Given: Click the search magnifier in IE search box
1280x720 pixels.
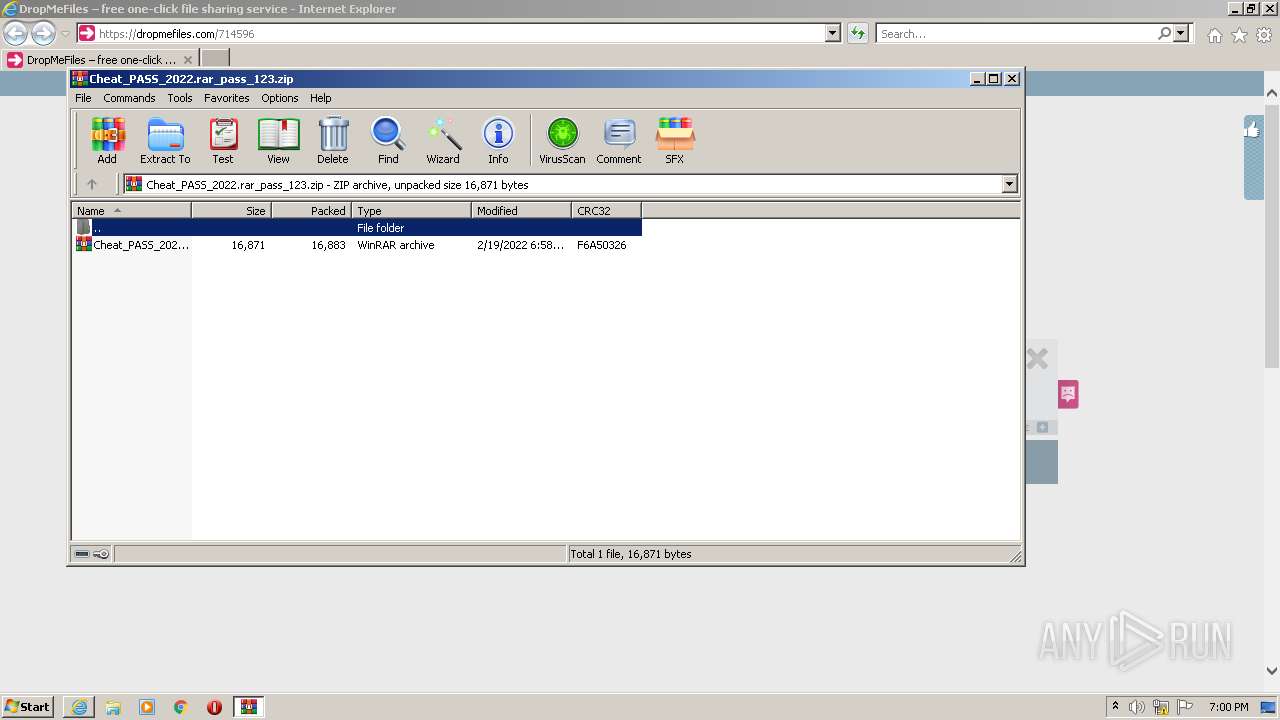Looking at the screenshot, I should 1164,33.
